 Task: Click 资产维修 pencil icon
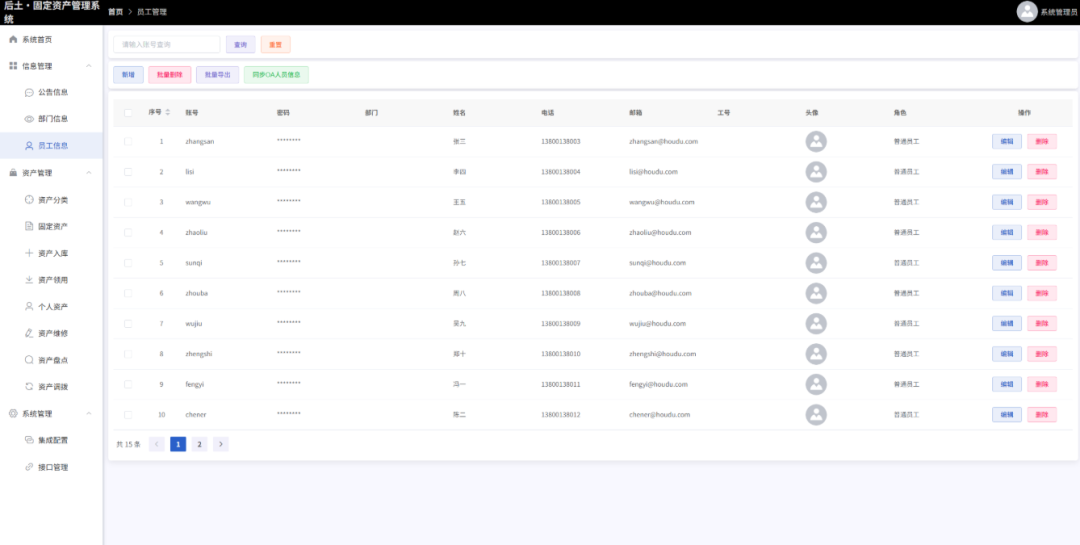point(29,333)
